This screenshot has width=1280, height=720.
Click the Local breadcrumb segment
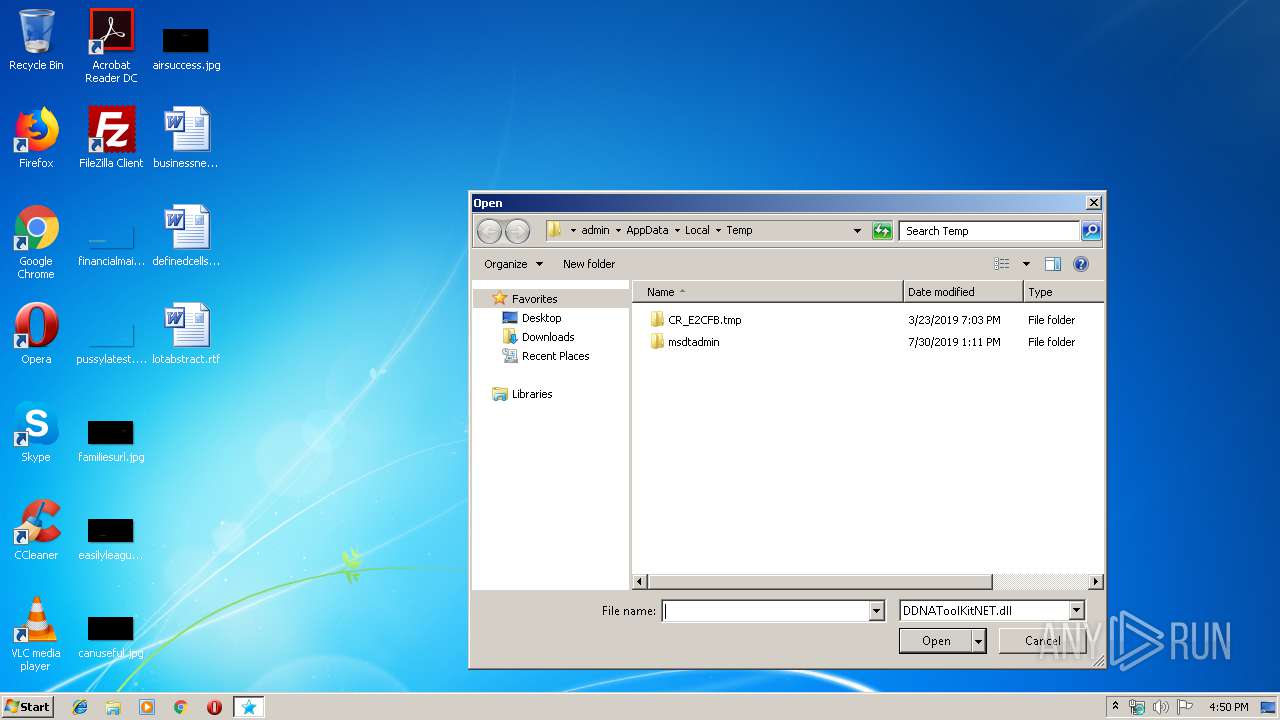tap(697, 230)
